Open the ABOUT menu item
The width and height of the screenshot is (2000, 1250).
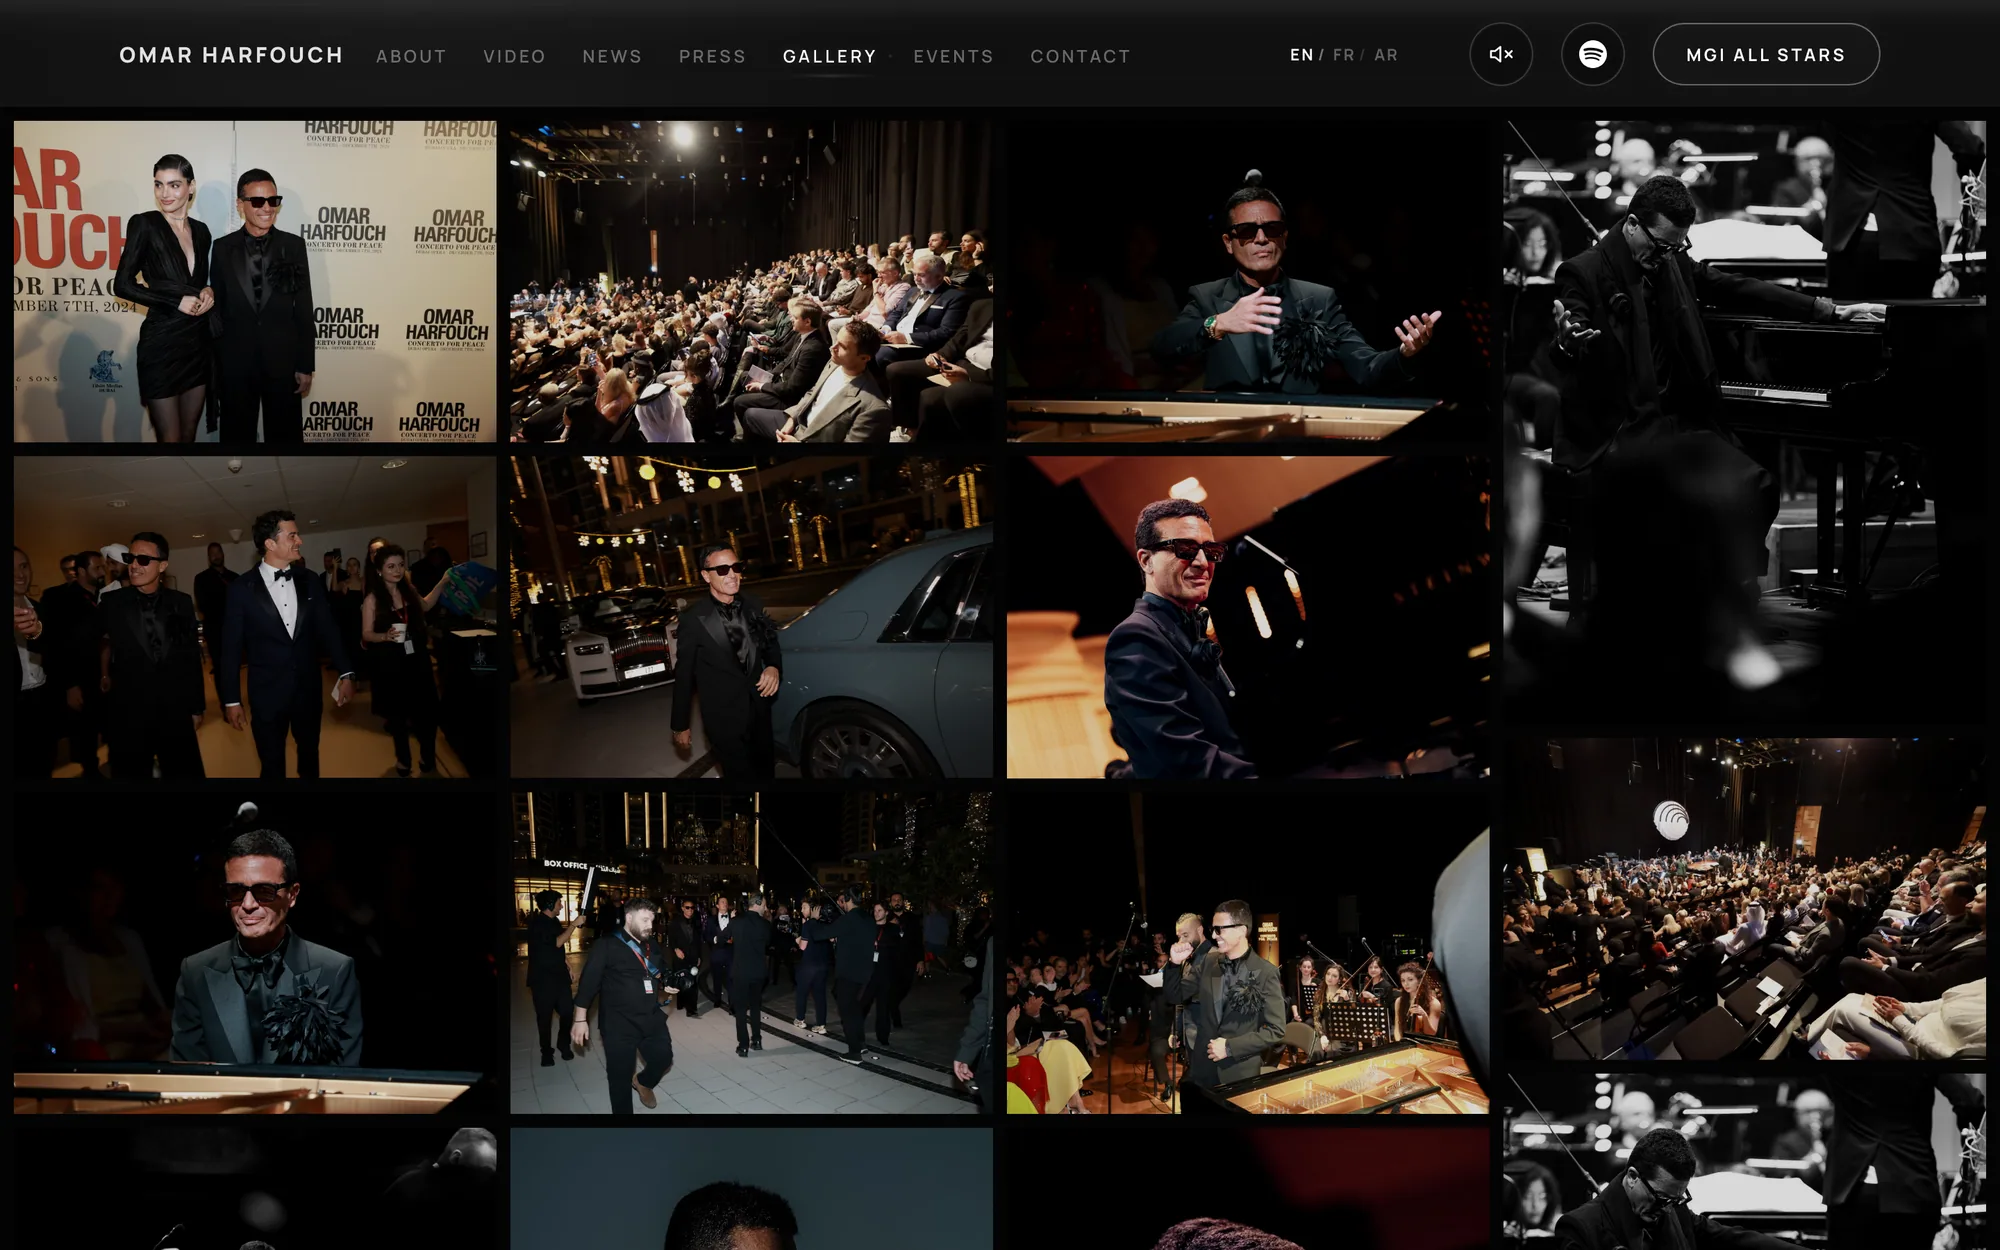tap(411, 56)
